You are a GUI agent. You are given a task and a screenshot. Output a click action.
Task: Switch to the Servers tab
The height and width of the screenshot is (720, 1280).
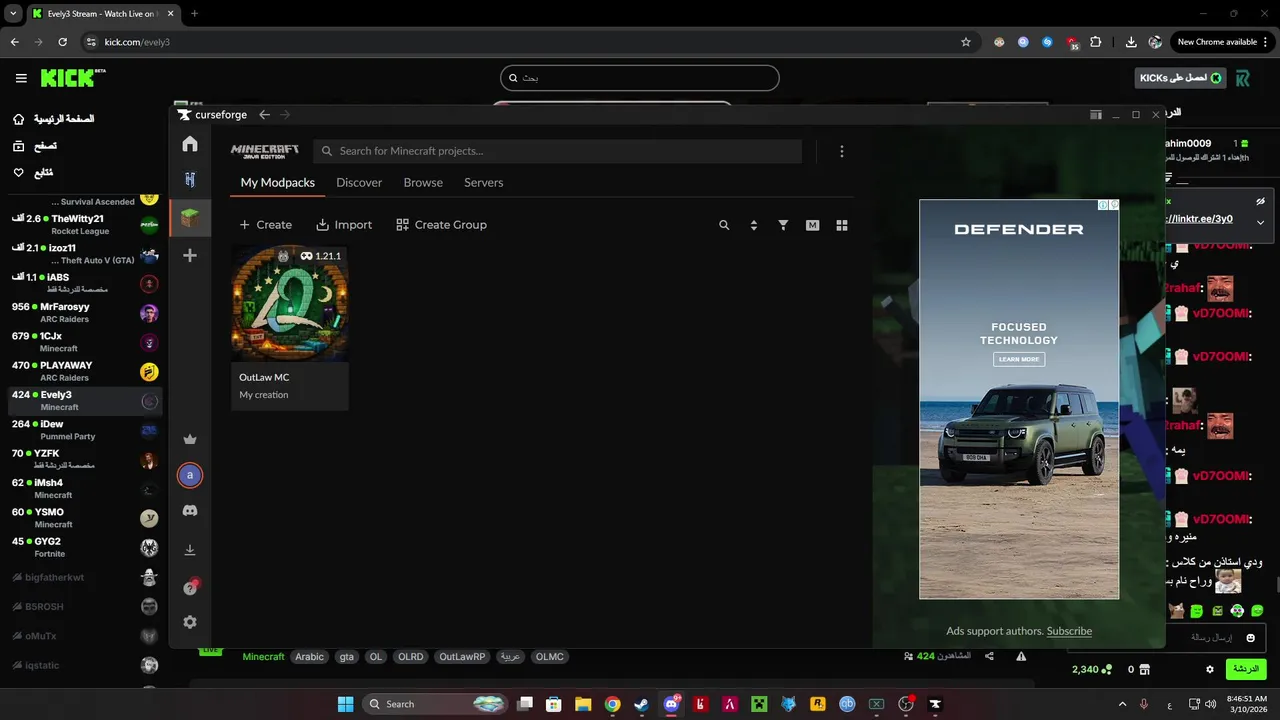click(x=483, y=183)
